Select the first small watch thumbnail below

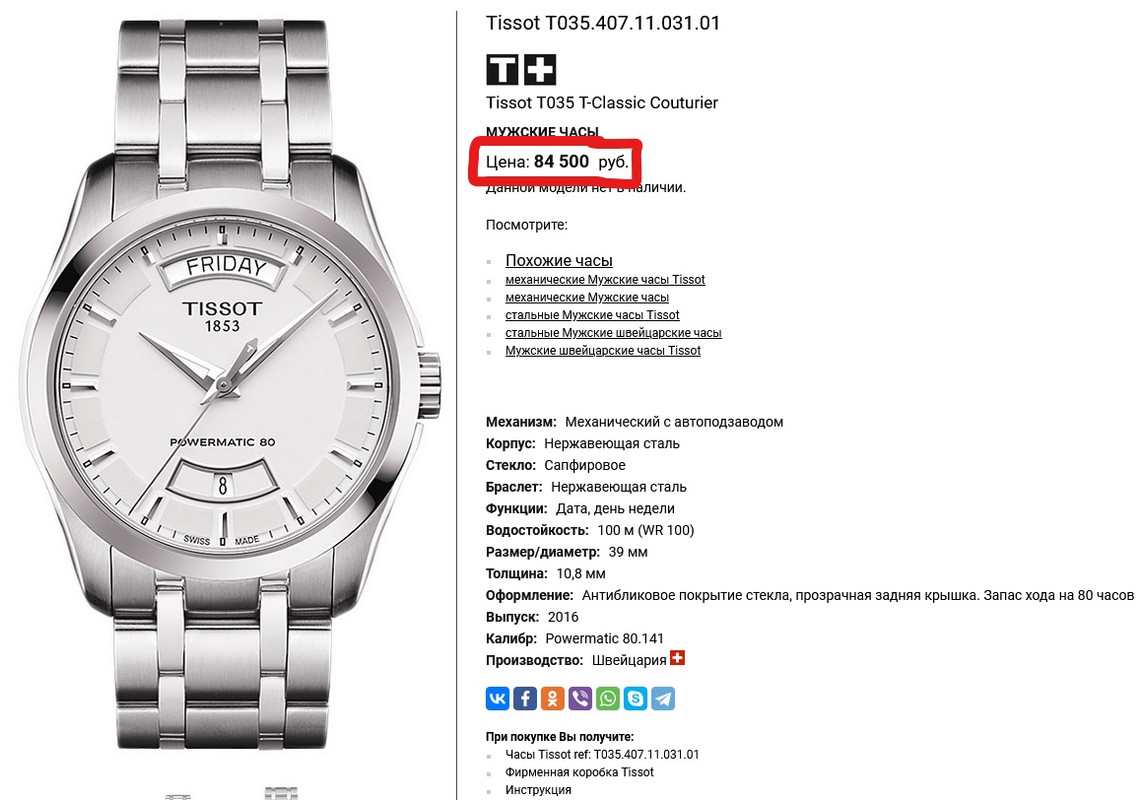click(x=177, y=796)
